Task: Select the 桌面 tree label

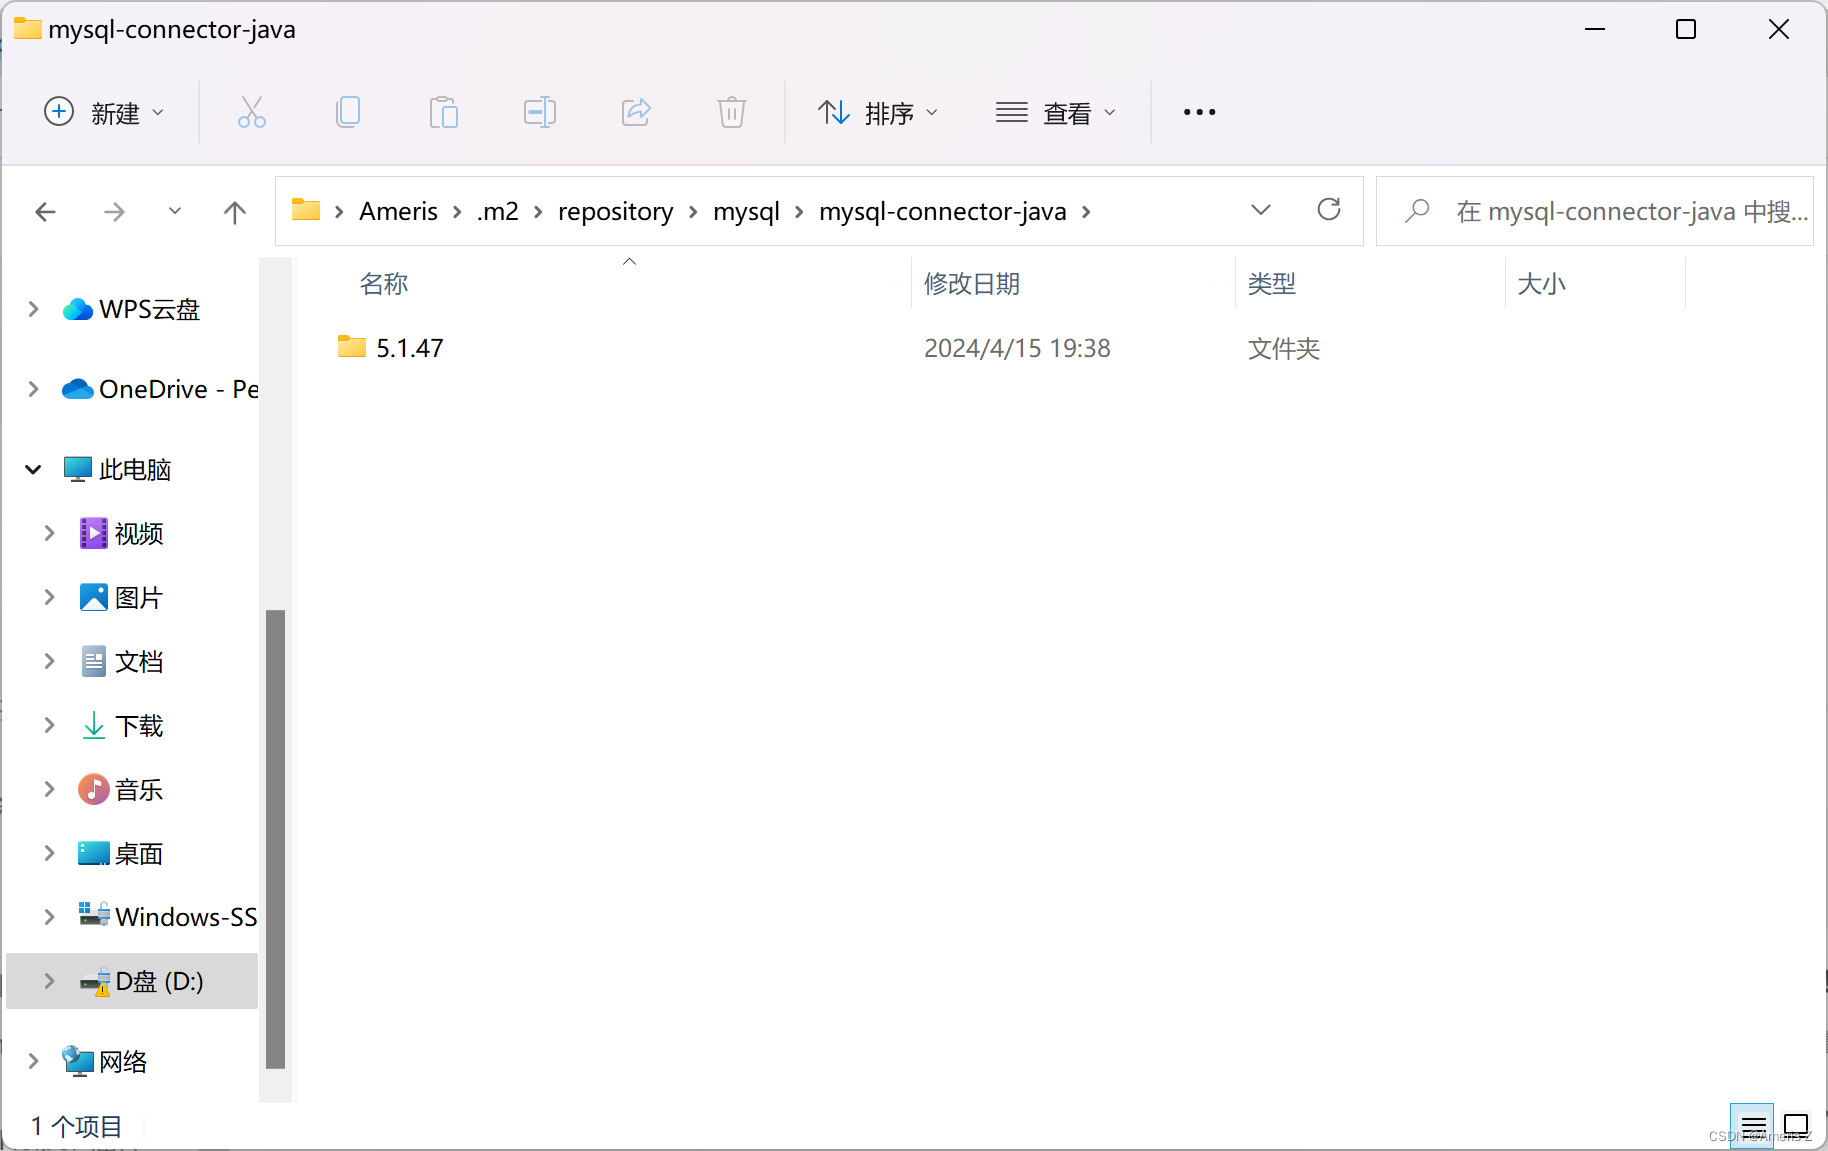Action: (139, 854)
